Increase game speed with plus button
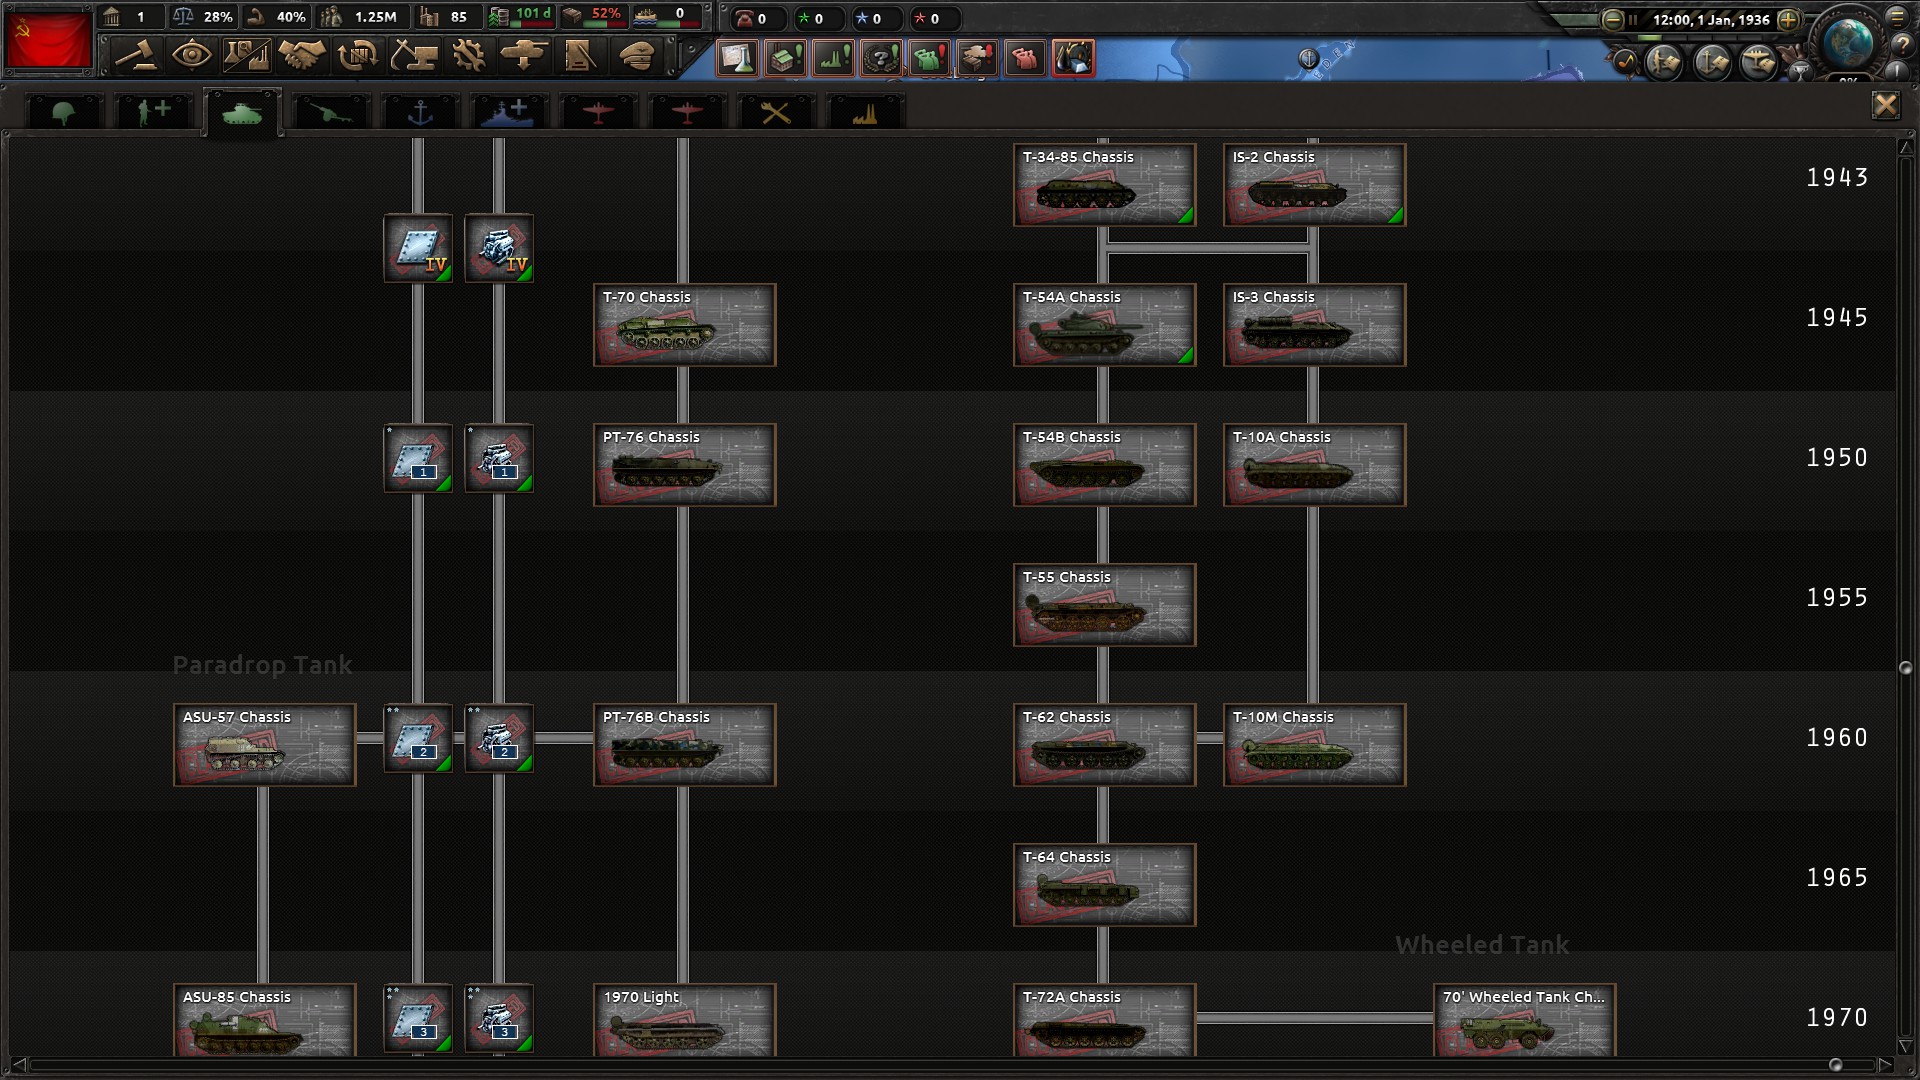Viewport: 1920px width, 1080px height. (1788, 19)
